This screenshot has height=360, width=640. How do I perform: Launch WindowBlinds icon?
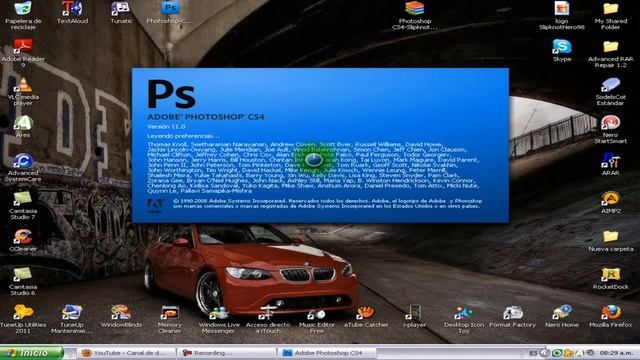pyautogui.click(x=121, y=313)
